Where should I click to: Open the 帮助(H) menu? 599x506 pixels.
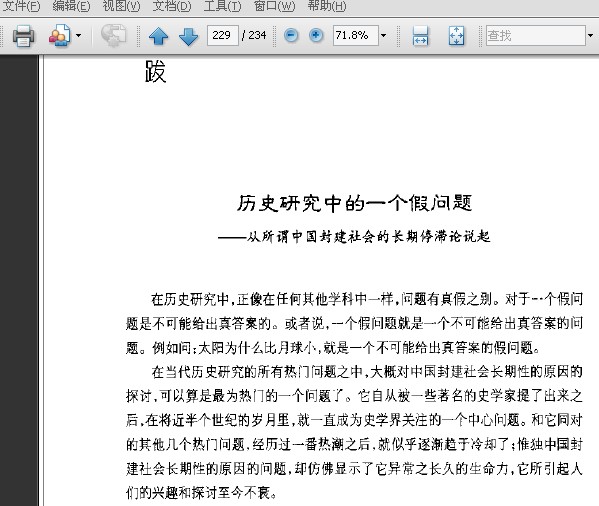(x=327, y=6)
